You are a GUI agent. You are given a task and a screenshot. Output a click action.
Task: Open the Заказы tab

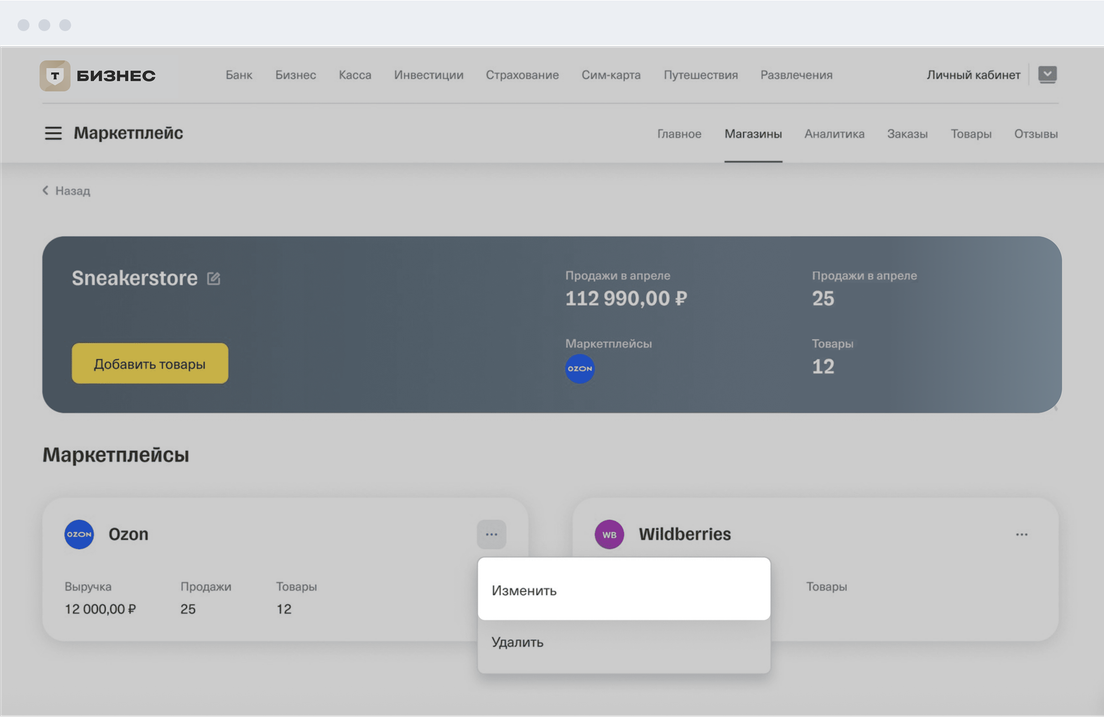coord(907,134)
